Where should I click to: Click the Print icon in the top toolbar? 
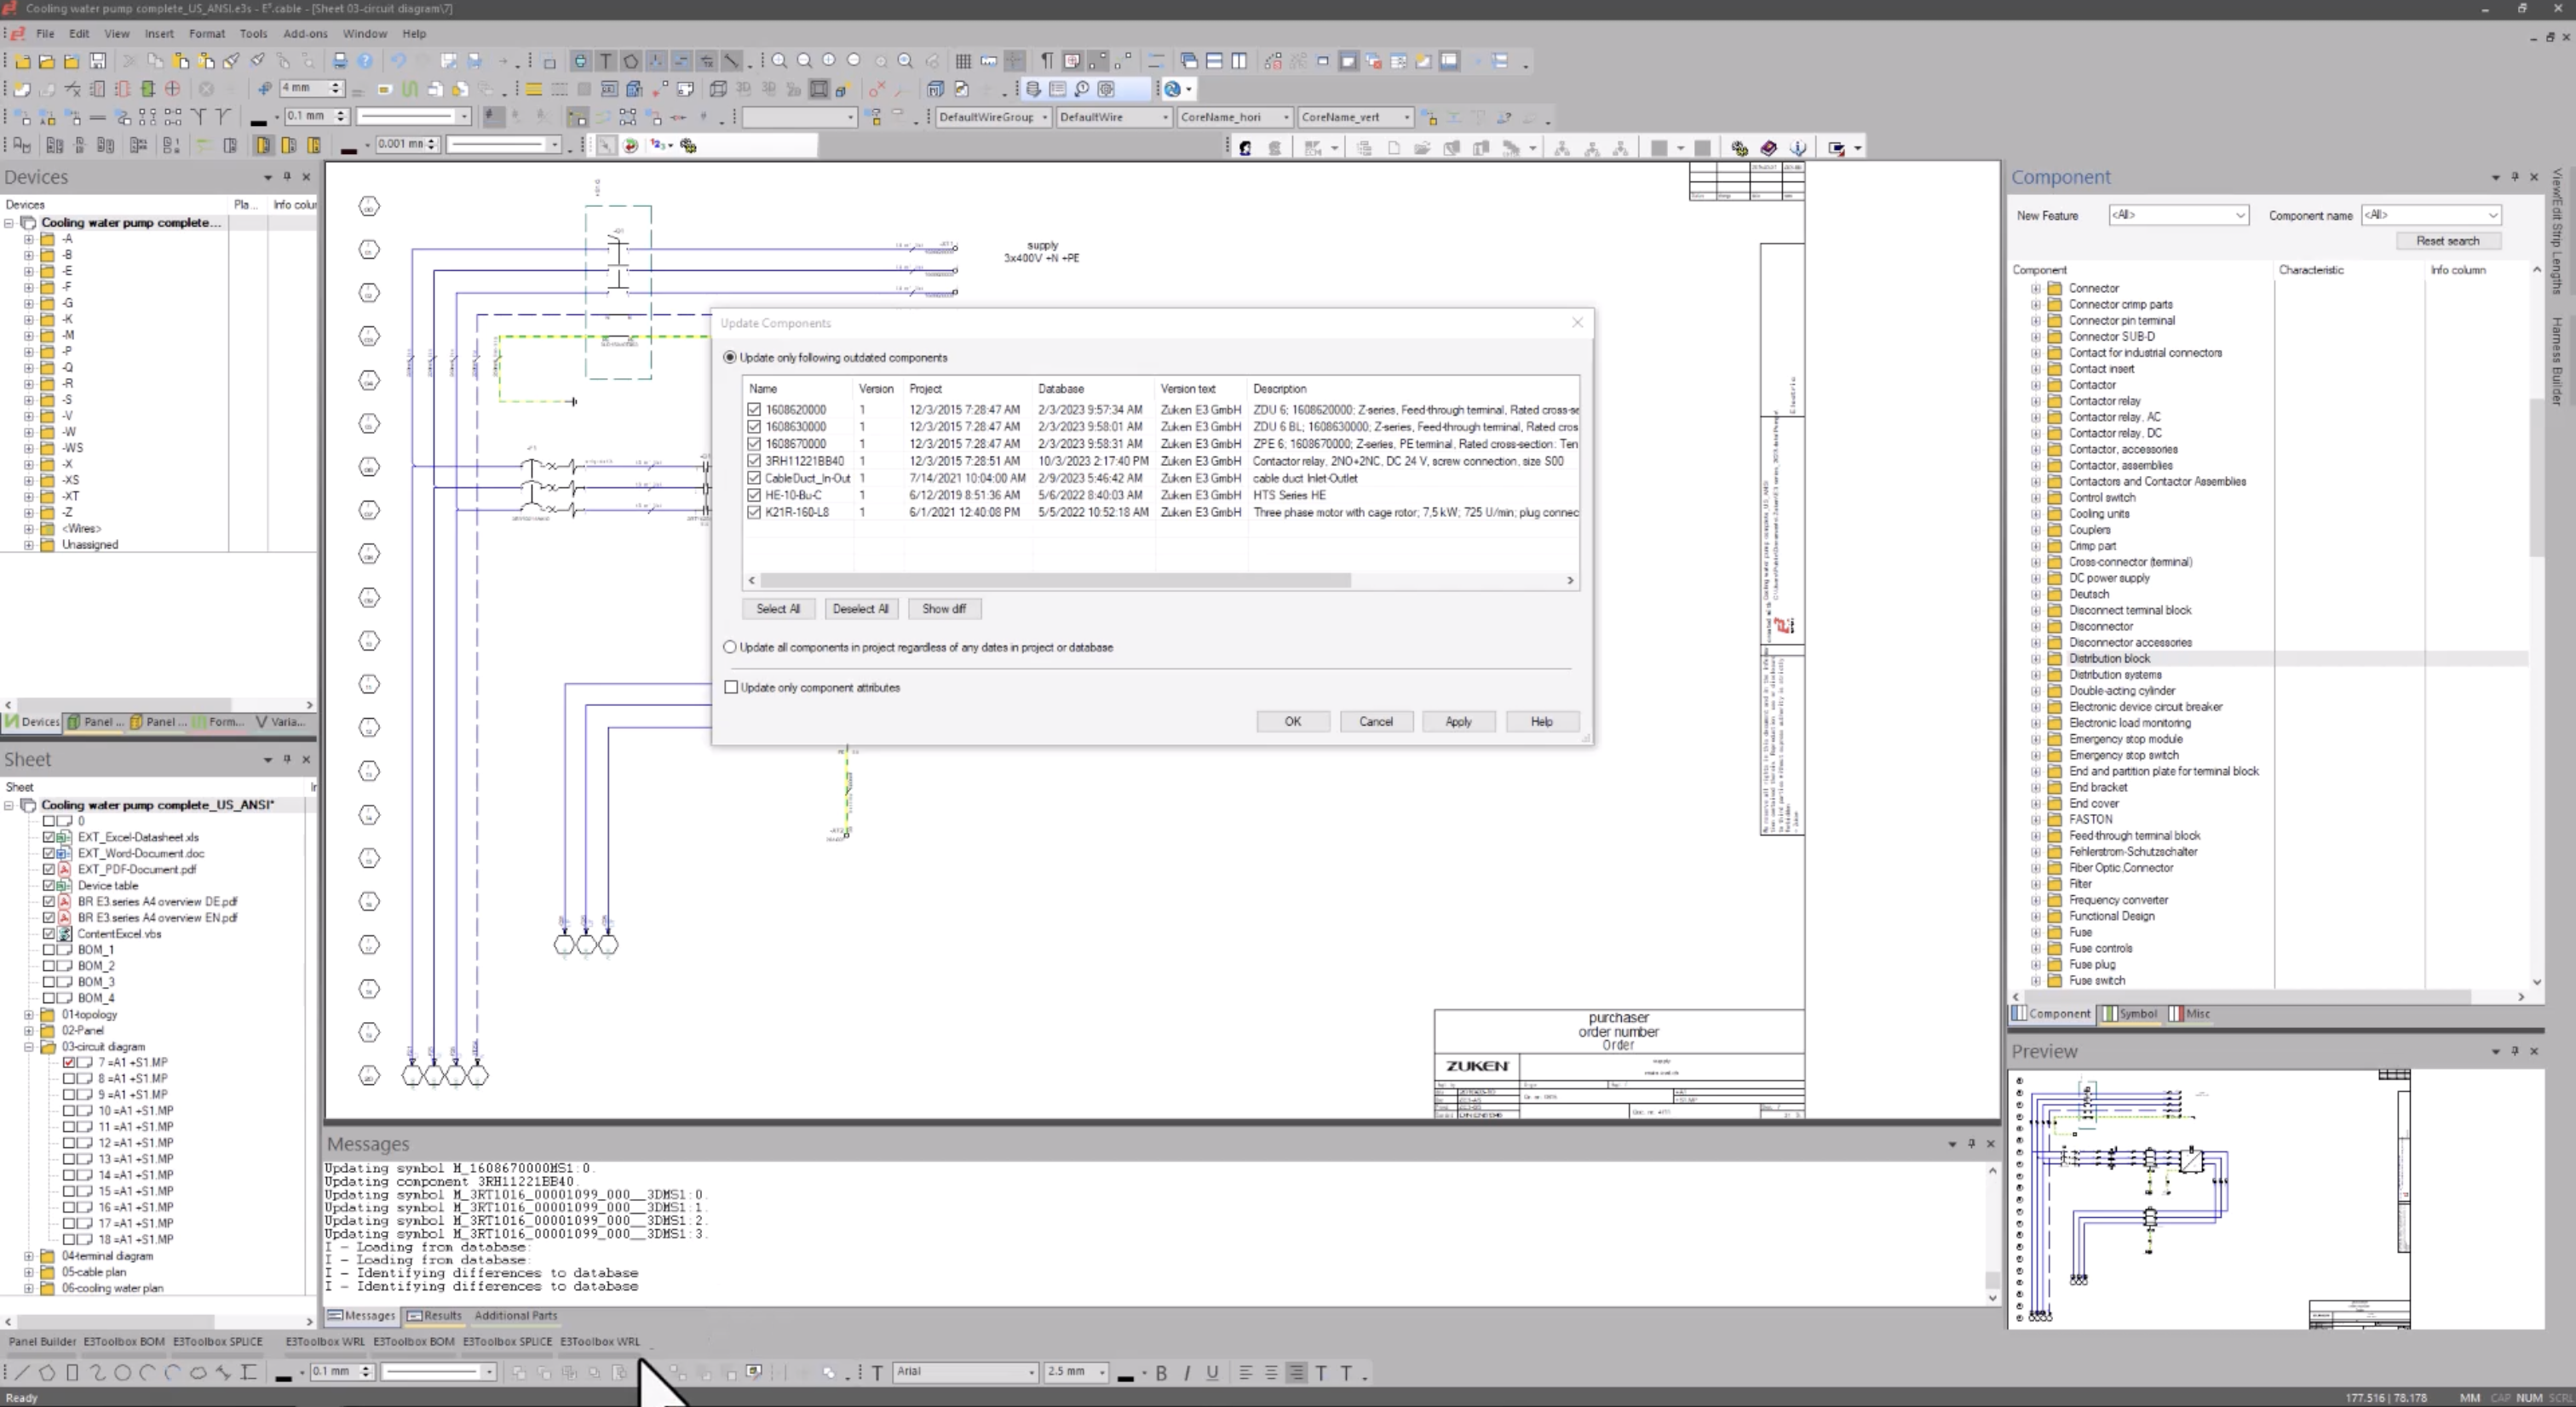(340, 61)
